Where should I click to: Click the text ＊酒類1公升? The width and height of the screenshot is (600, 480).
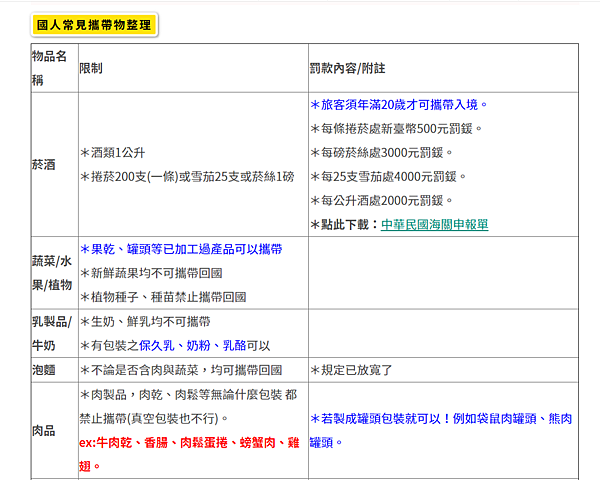pos(112,153)
